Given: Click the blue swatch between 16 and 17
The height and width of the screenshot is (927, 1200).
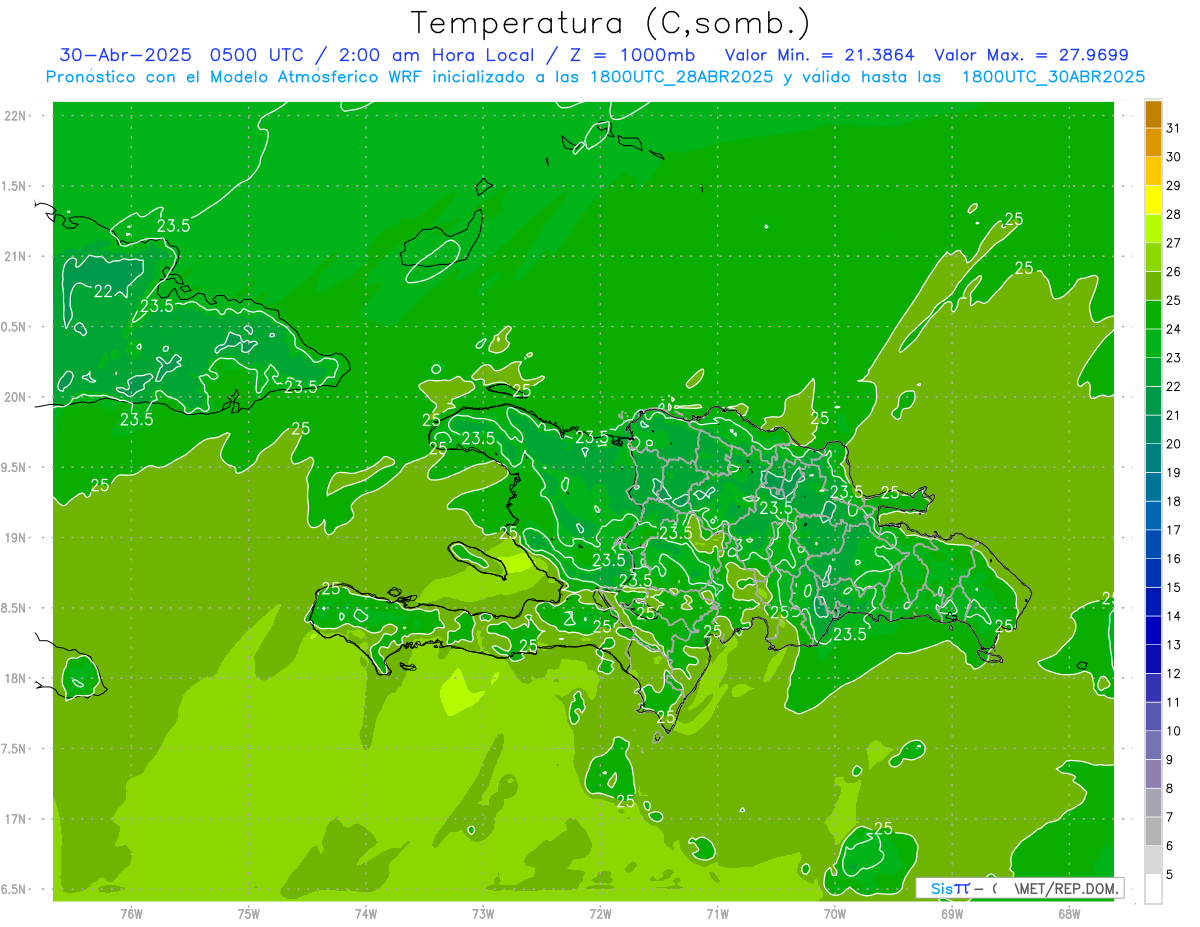Looking at the screenshot, I should click(1153, 544).
